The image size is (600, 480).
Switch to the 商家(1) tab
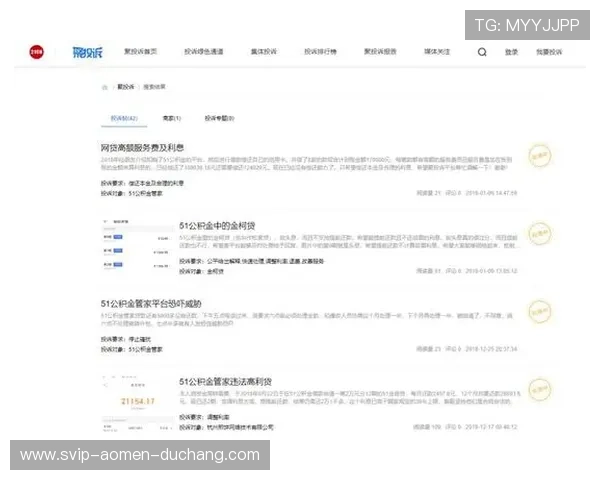[x=172, y=118]
